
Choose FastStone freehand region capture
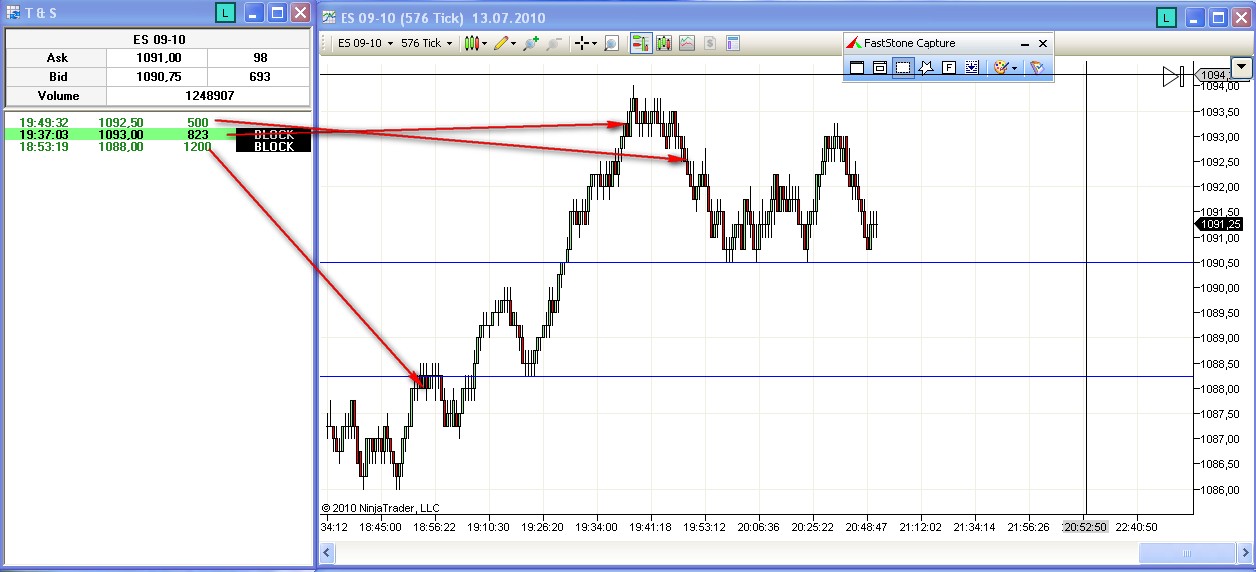(x=926, y=67)
